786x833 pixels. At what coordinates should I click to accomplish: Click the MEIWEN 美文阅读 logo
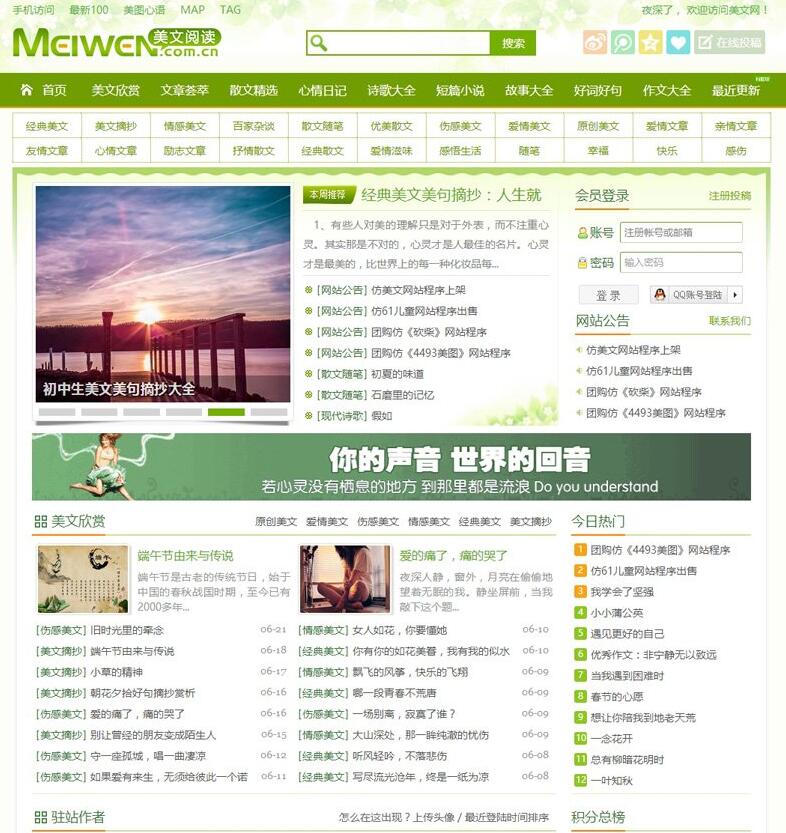[116, 42]
